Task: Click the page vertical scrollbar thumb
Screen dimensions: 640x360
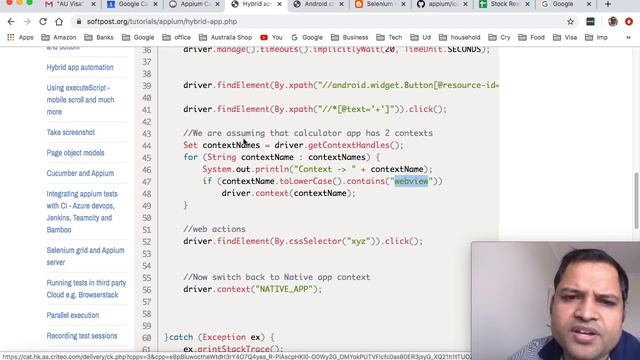Action: pyautogui.click(x=636, y=200)
